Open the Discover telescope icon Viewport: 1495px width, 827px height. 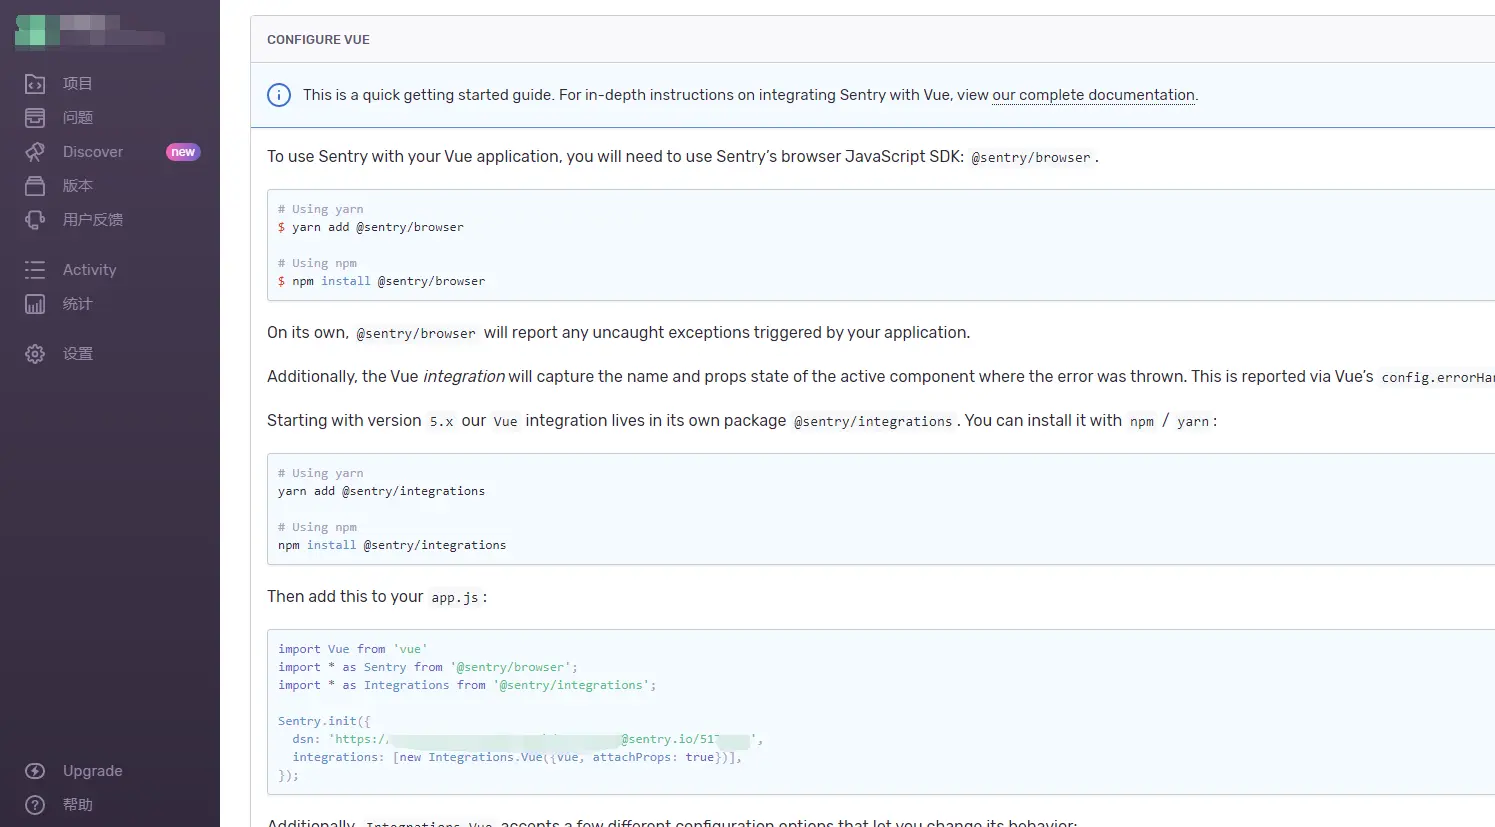35,152
